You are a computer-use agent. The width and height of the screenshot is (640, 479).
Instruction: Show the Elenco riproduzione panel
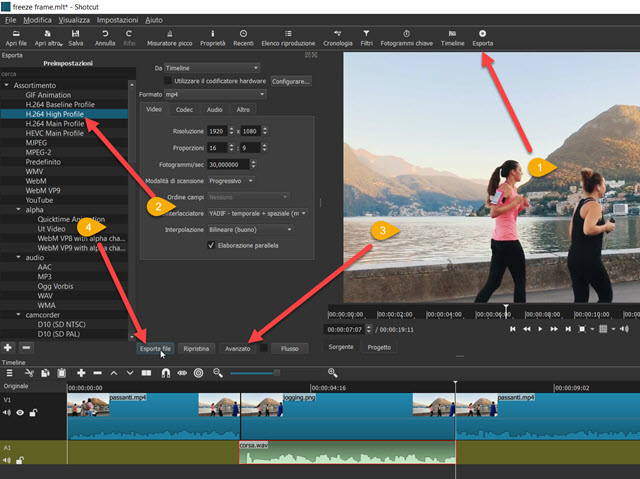click(288, 38)
